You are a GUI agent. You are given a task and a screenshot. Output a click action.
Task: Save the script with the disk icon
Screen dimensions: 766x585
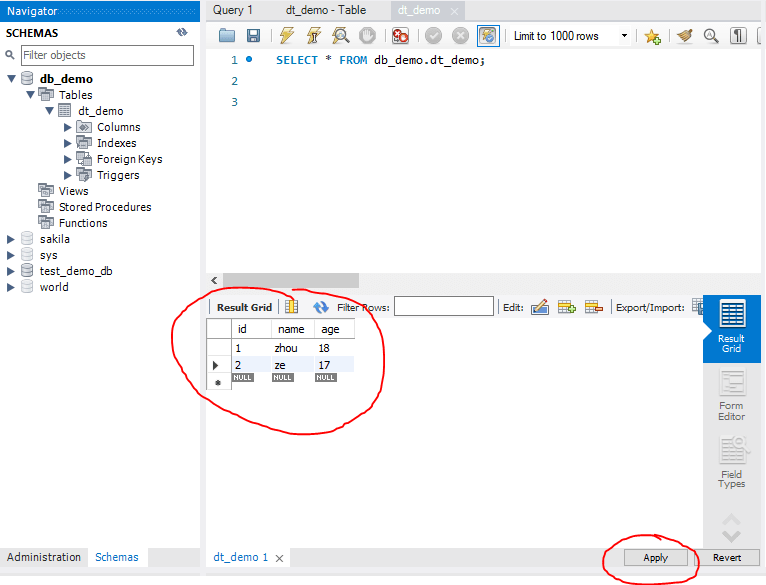[x=253, y=36]
